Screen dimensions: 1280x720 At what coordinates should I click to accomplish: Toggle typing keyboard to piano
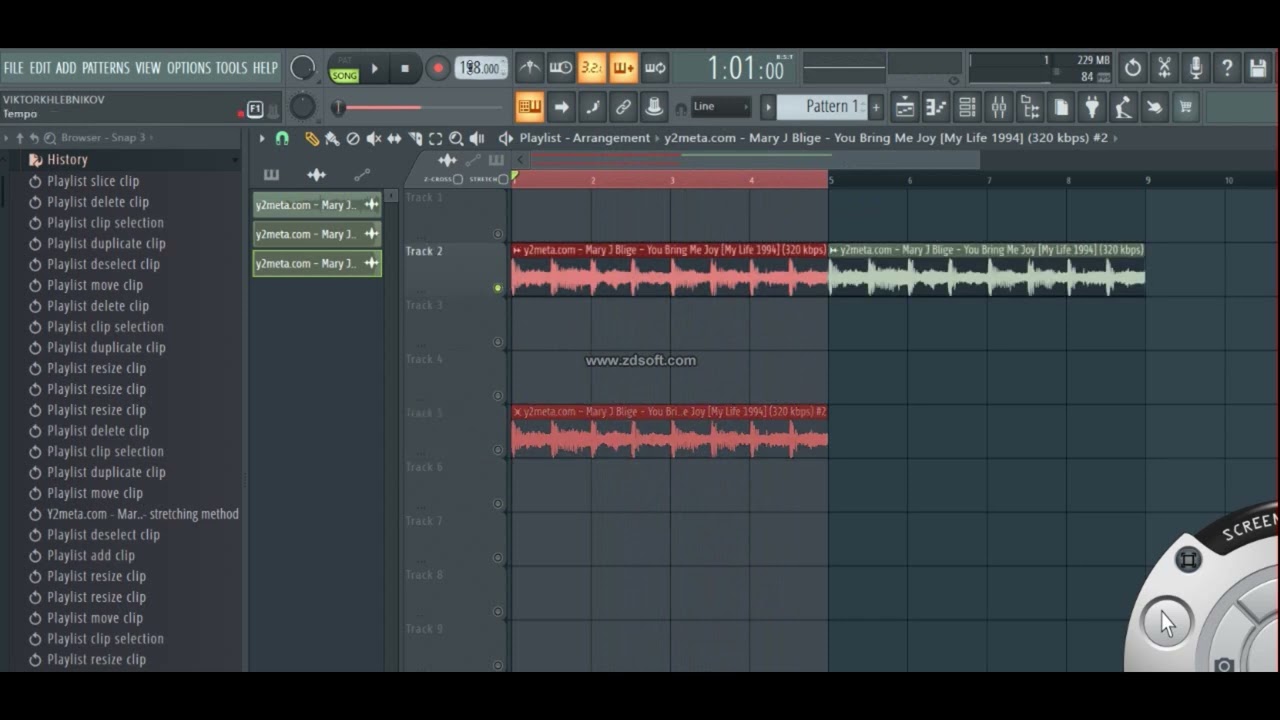pos(530,106)
